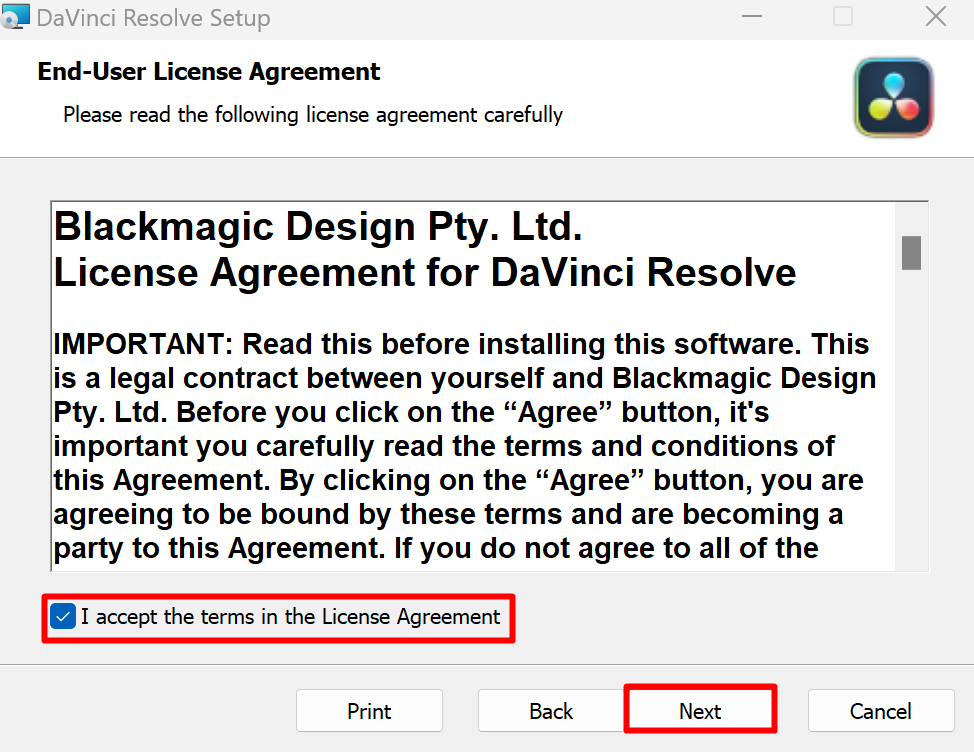Image resolution: width=974 pixels, height=752 pixels.
Task: Click the 'DaVinci Resolve Setup' window title
Action: click(153, 17)
